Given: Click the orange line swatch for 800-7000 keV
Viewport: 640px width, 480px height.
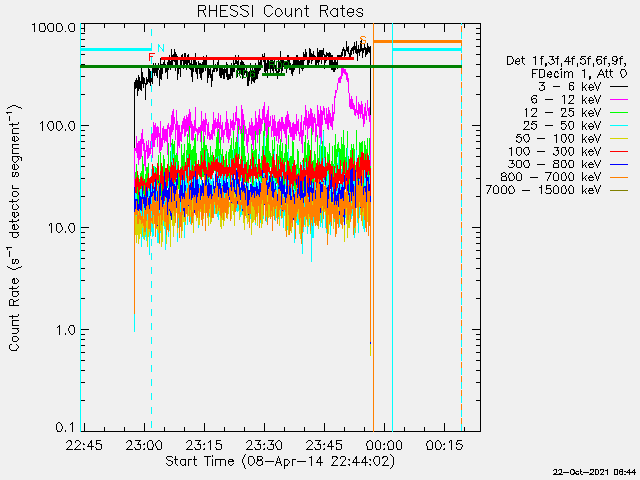Looking at the screenshot, I should pyautogui.click(x=619, y=177).
